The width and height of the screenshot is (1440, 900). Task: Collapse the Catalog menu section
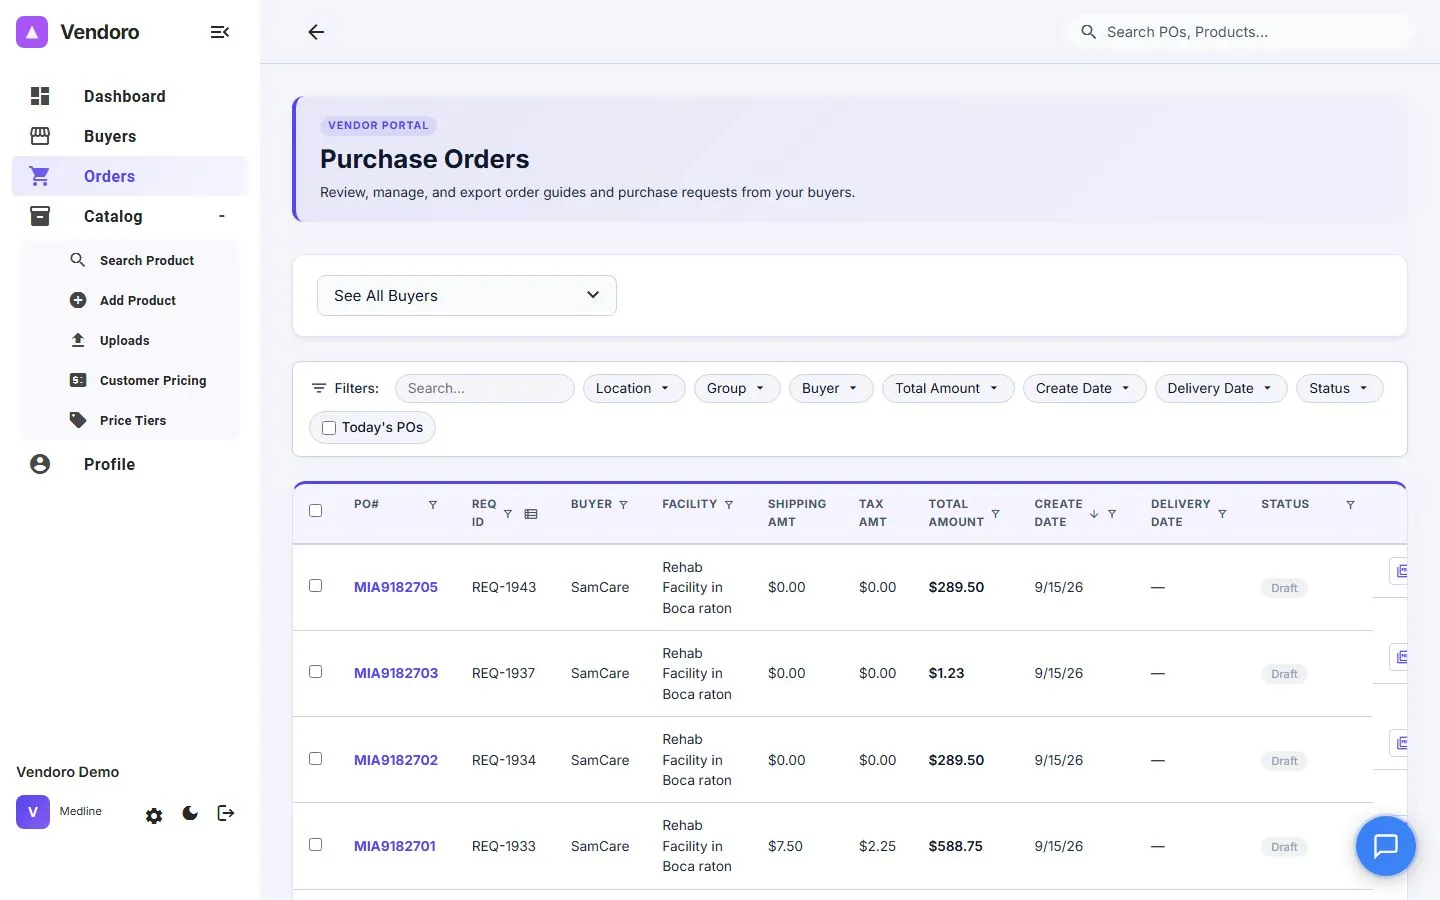(x=130, y=216)
